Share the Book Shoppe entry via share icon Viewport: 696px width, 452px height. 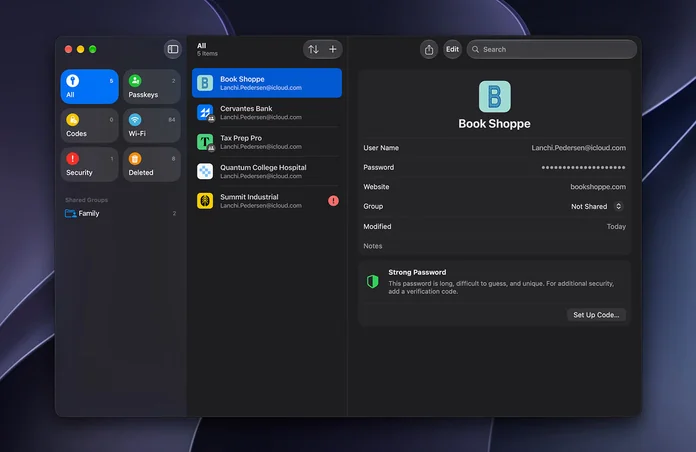(429, 49)
